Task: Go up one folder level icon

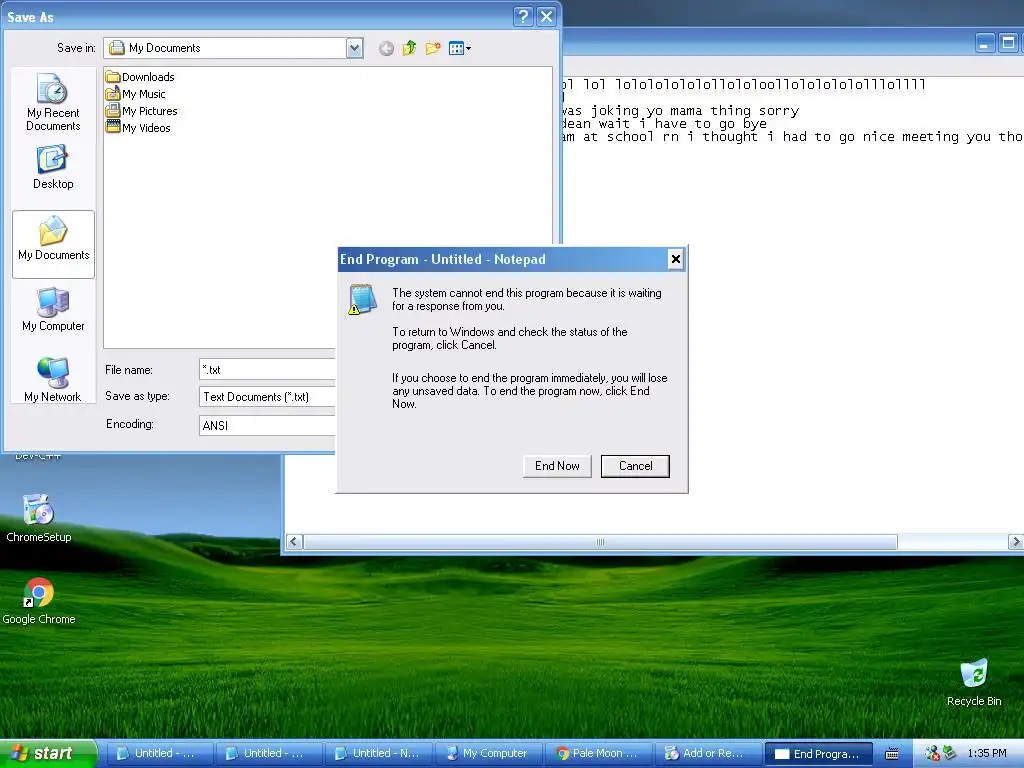Action: 409,48
